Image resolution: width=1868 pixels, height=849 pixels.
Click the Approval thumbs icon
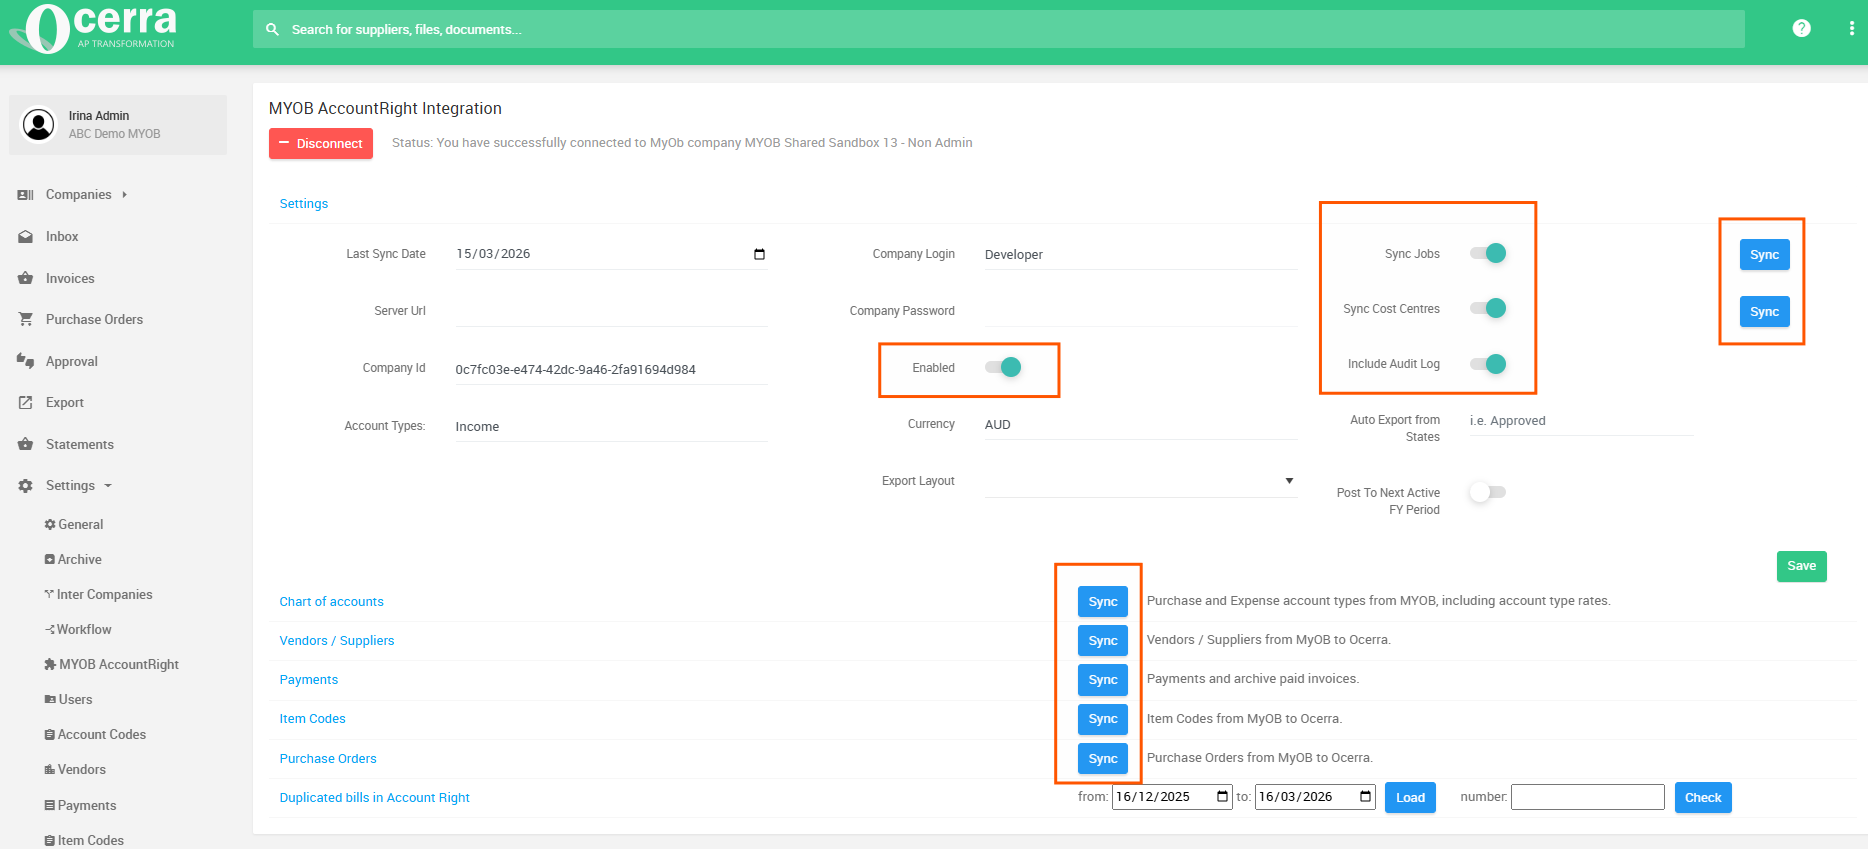[x=26, y=361]
